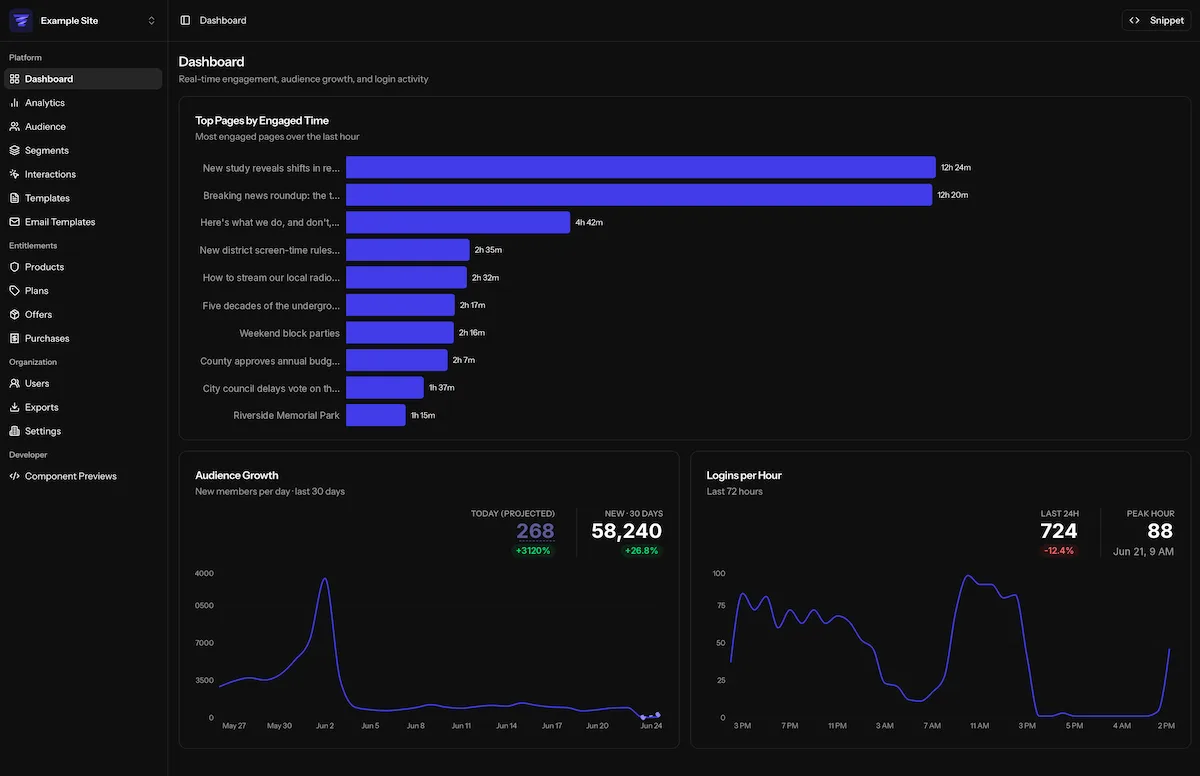Click the 12h 24m bar for New study

641,168
